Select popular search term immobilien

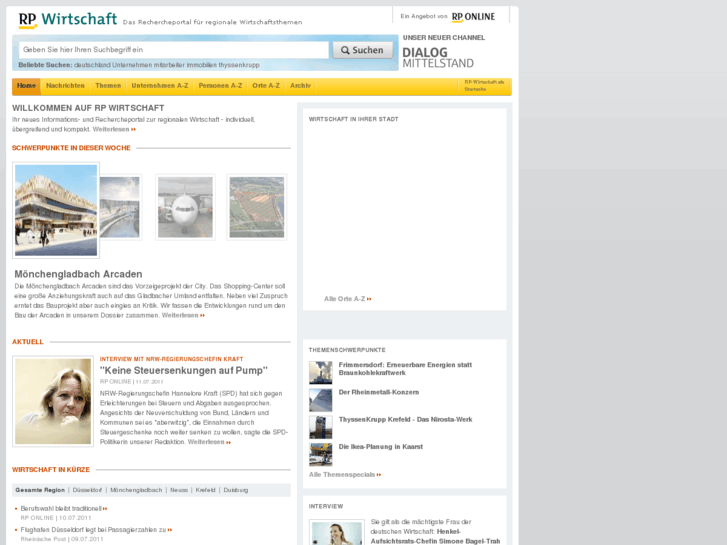click(202, 65)
